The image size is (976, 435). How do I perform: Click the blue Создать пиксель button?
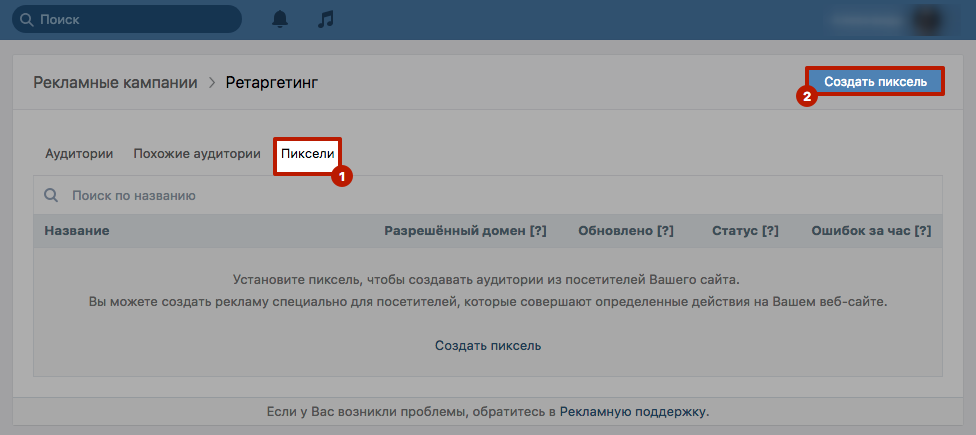coord(875,82)
